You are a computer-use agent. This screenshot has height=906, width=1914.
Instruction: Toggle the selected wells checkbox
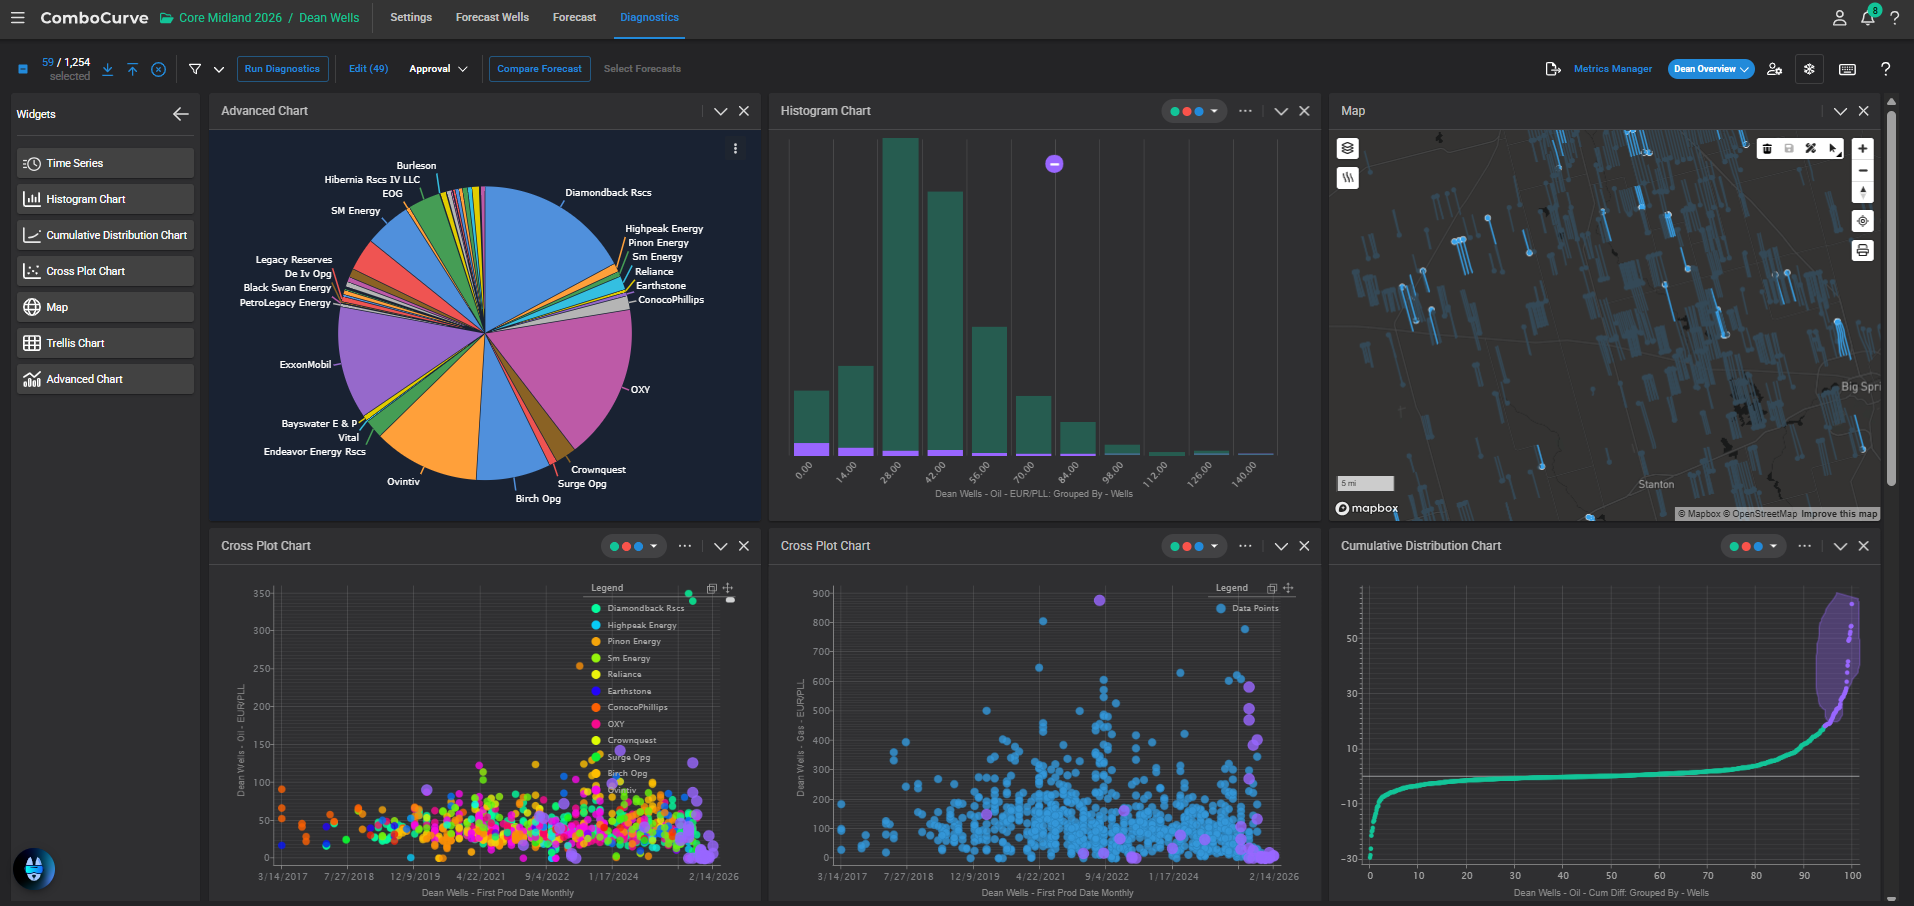23,69
